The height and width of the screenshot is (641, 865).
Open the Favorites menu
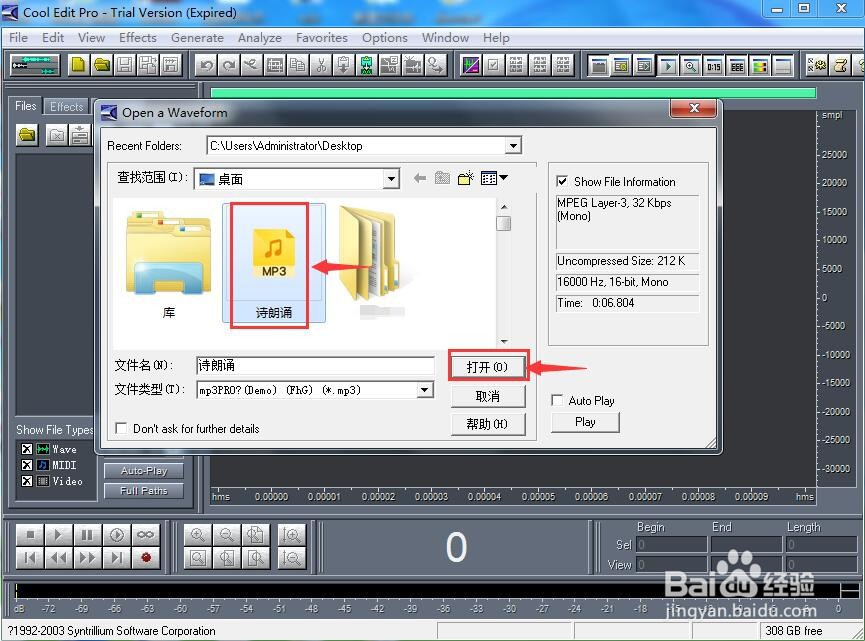pos(322,38)
